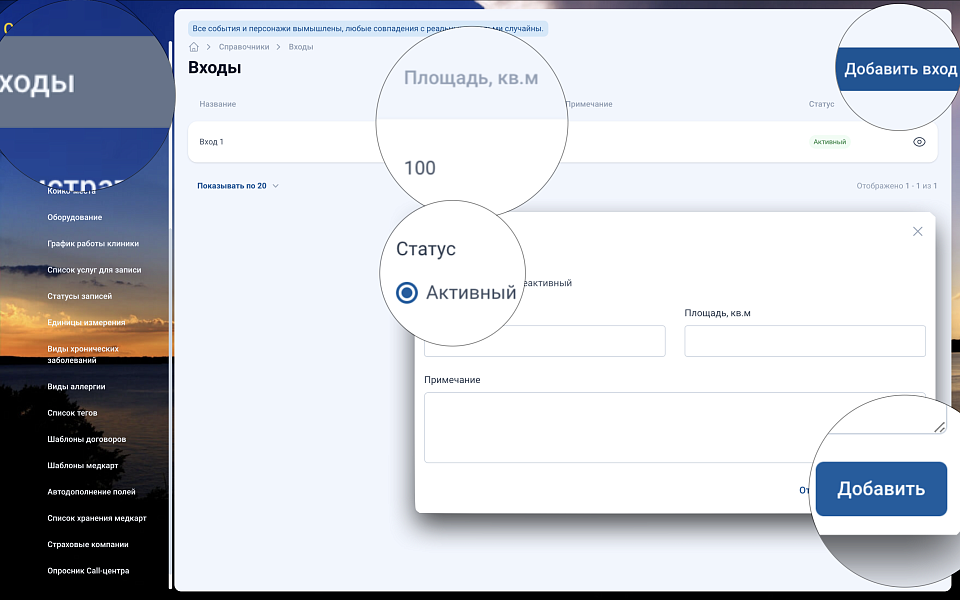Open Виды аллергии reference list

[76, 386]
